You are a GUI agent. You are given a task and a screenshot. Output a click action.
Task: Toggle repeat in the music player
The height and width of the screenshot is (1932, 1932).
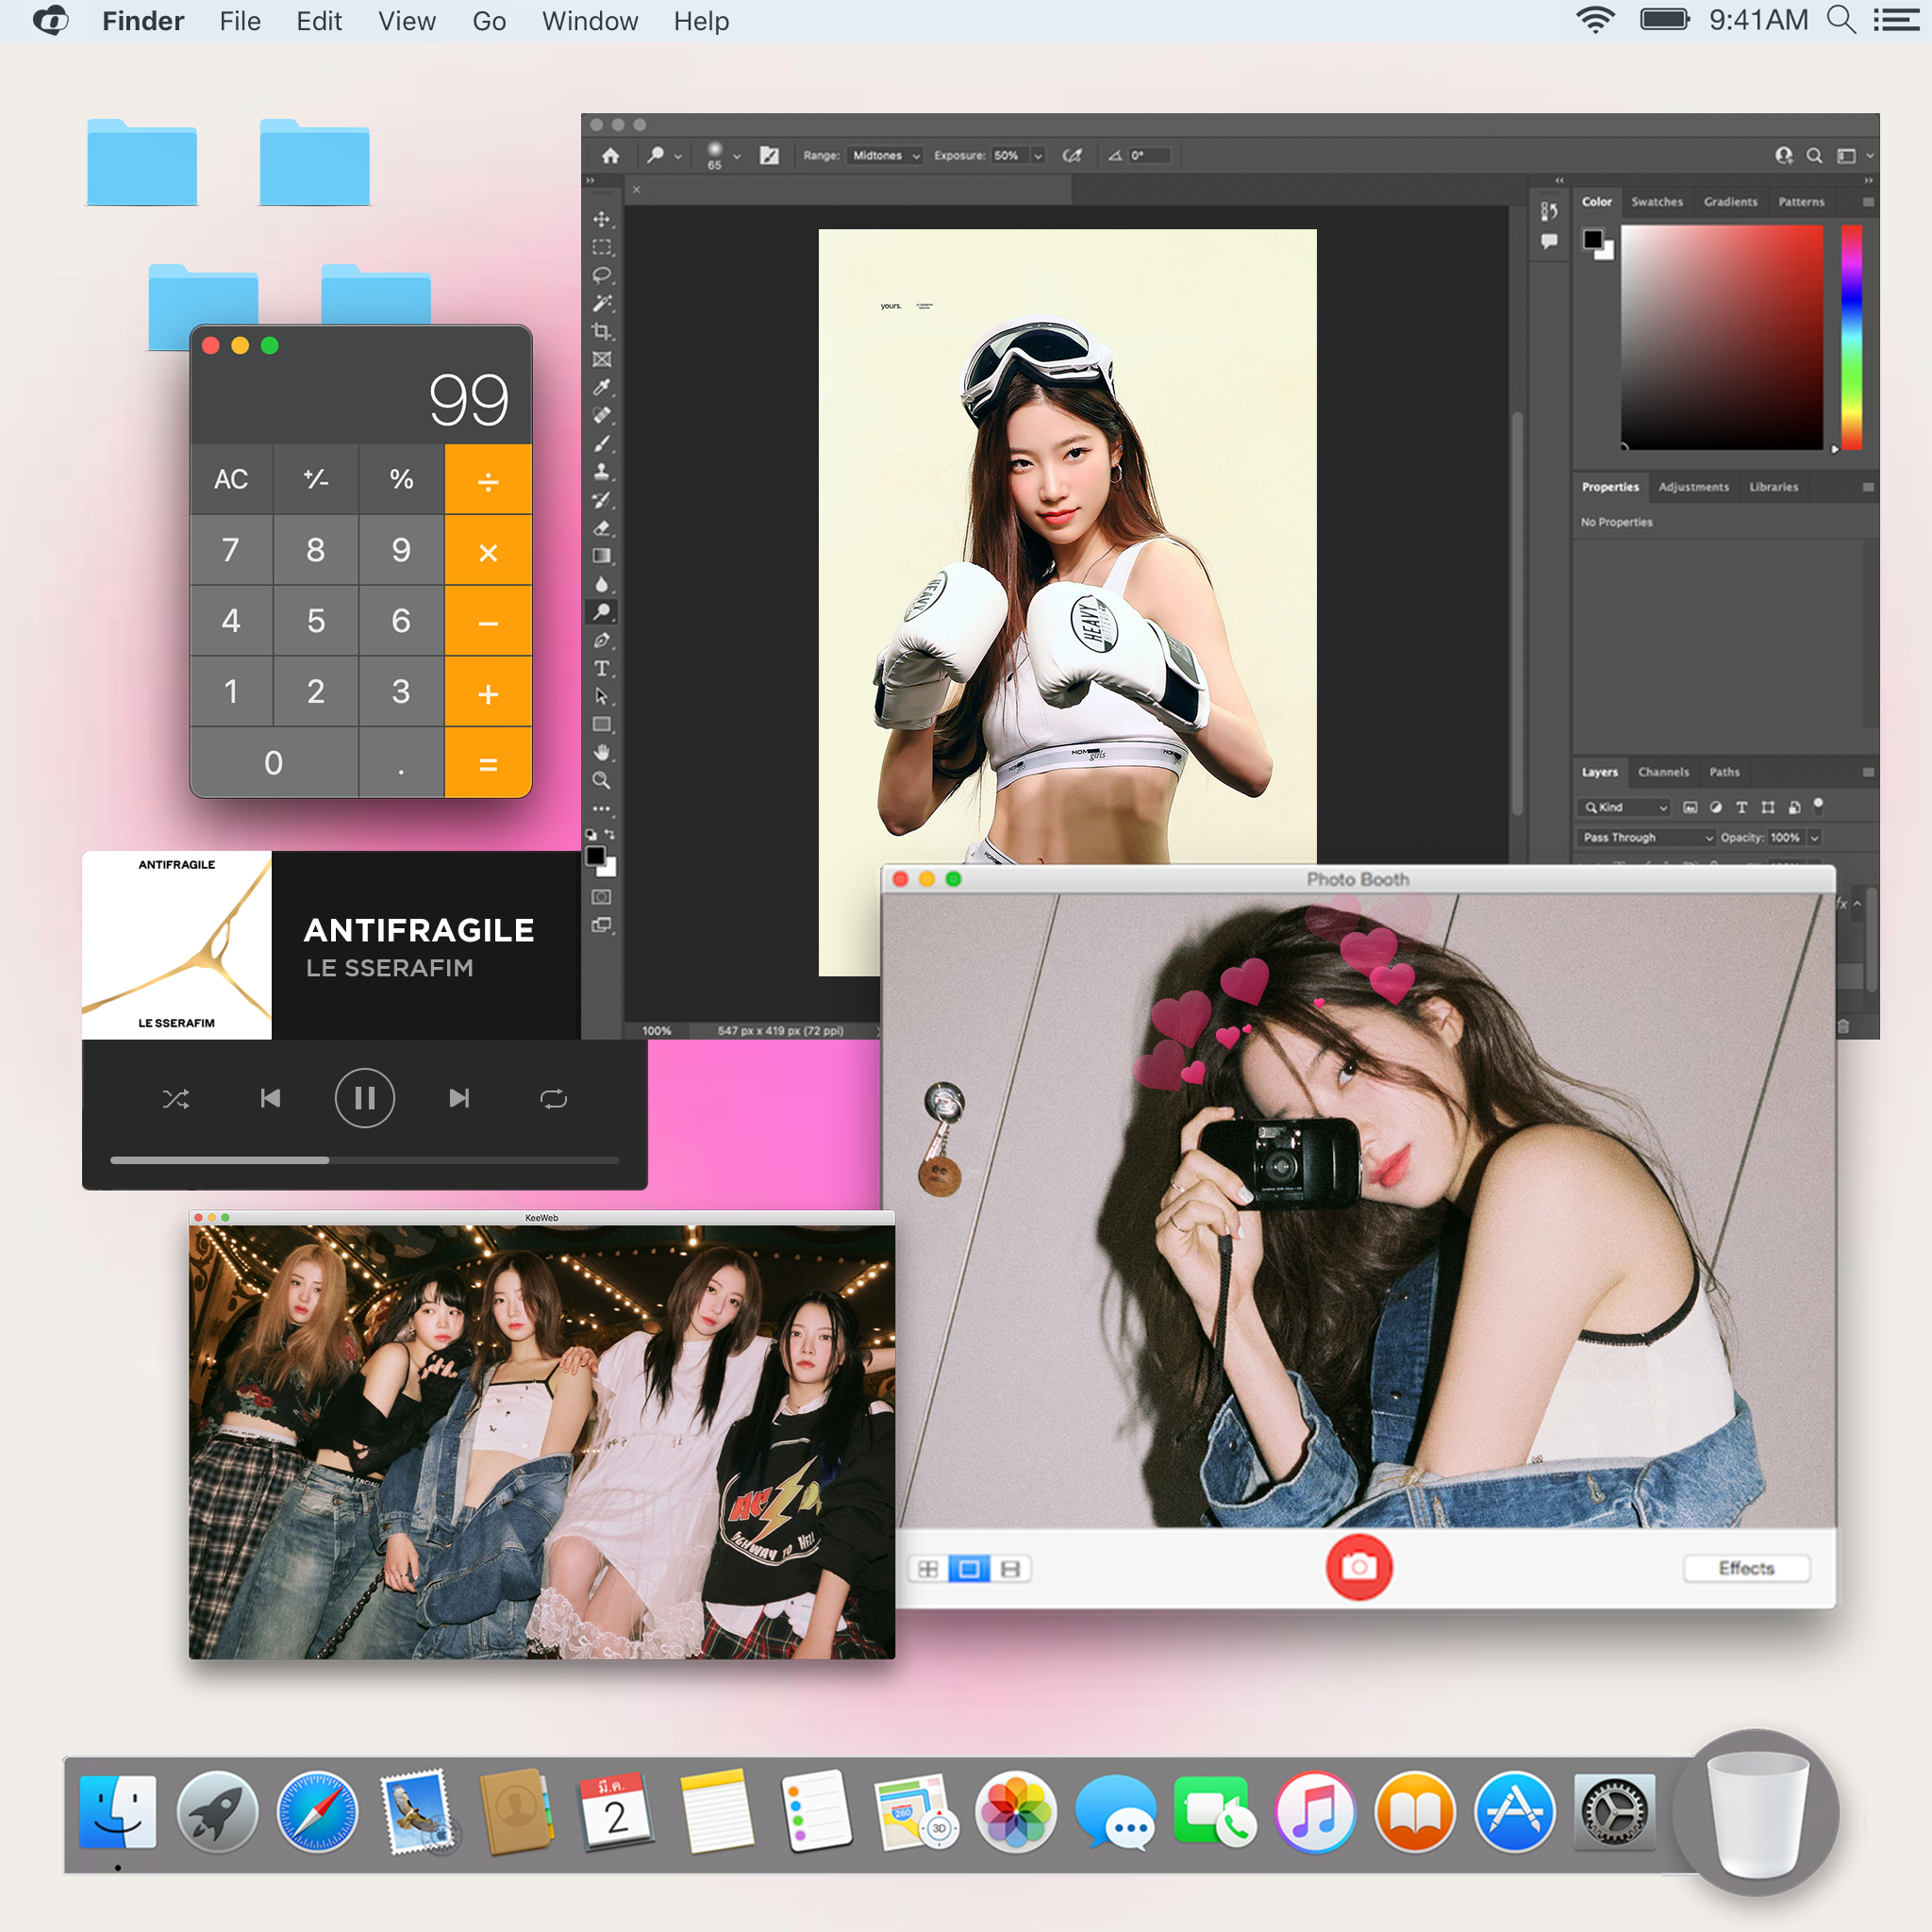pyautogui.click(x=553, y=1099)
